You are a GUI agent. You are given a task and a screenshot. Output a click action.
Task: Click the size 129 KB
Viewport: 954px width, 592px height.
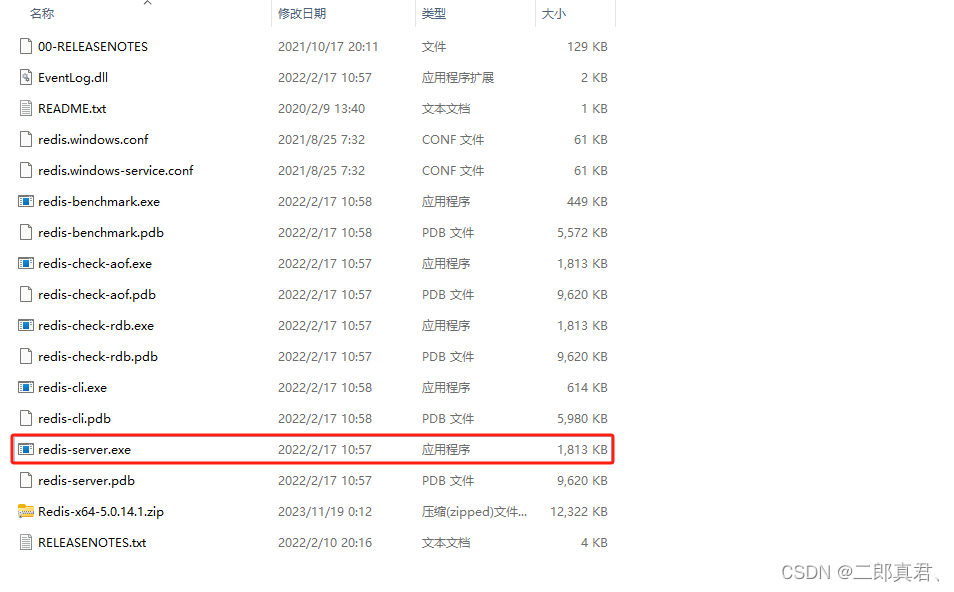pyautogui.click(x=587, y=46)
